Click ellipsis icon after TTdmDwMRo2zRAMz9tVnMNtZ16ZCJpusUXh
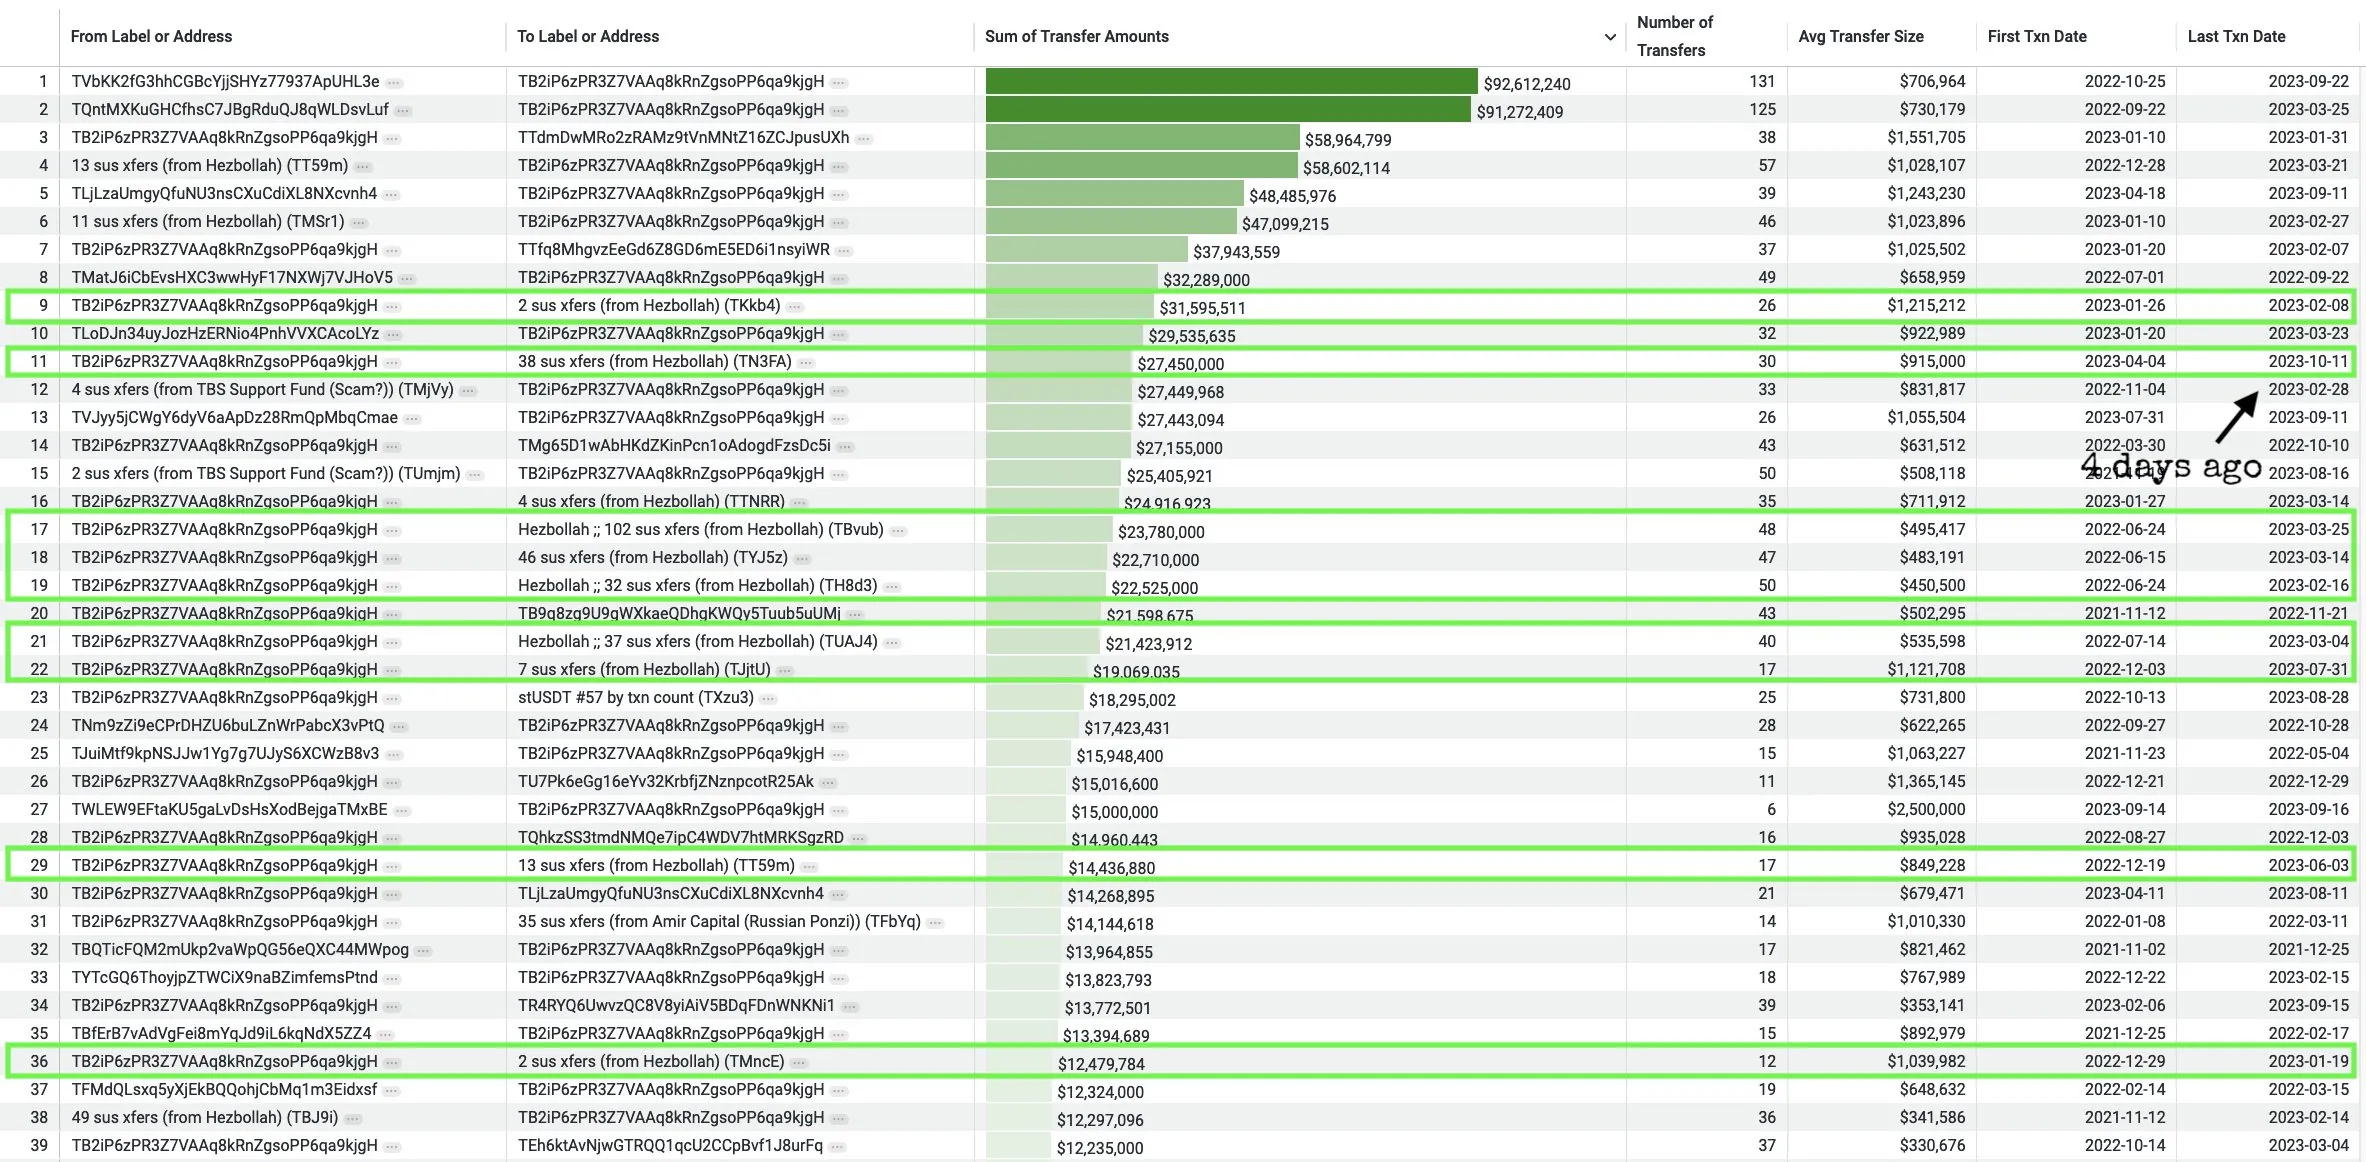 coord(864,138)
